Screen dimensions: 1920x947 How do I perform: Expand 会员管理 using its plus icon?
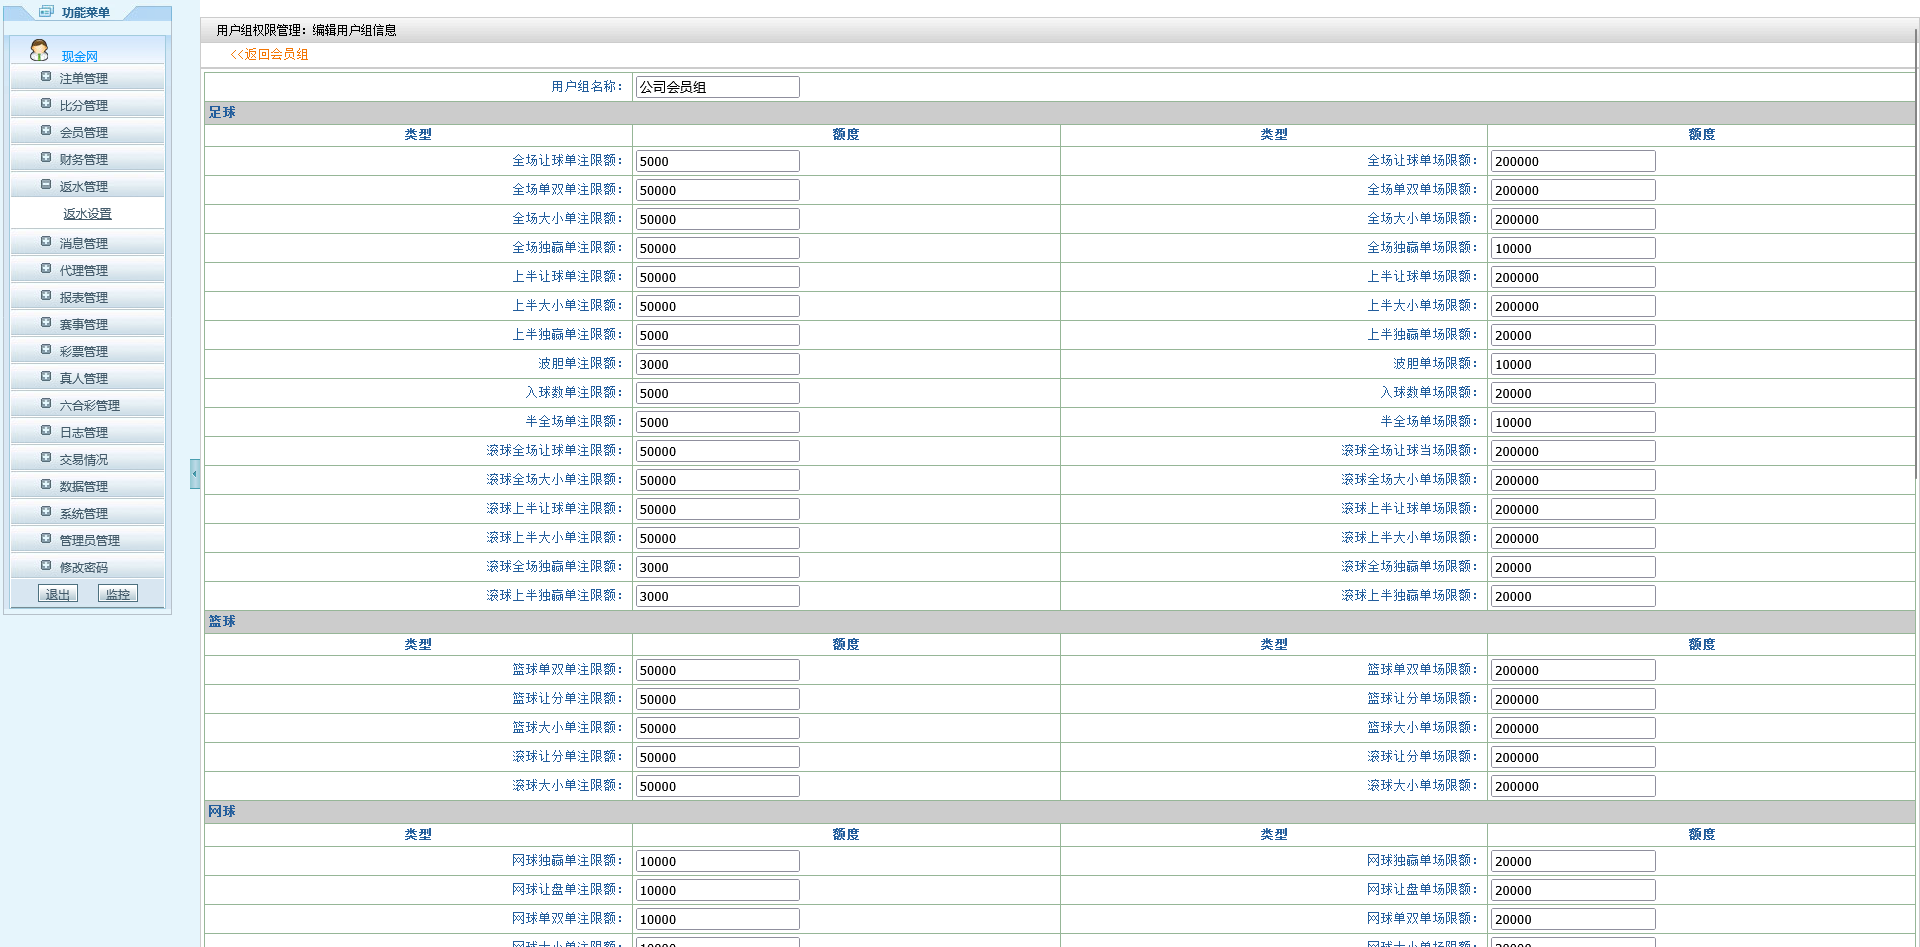click(46, 131)
